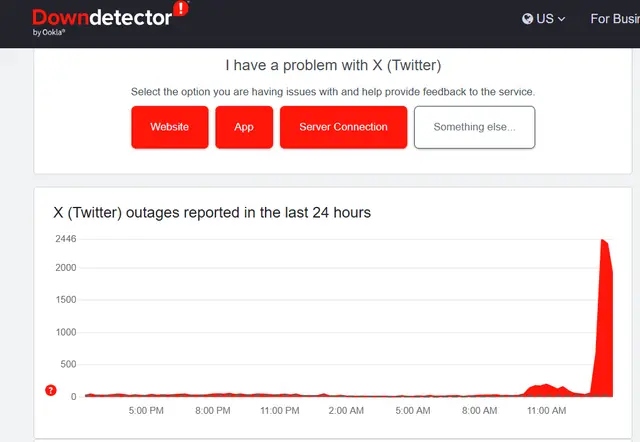The height and width of the screenshot is (442, 640).
Task: Click the tall outage spike peak on the chart
Action: pyautogui.click(x=604, y=241)
